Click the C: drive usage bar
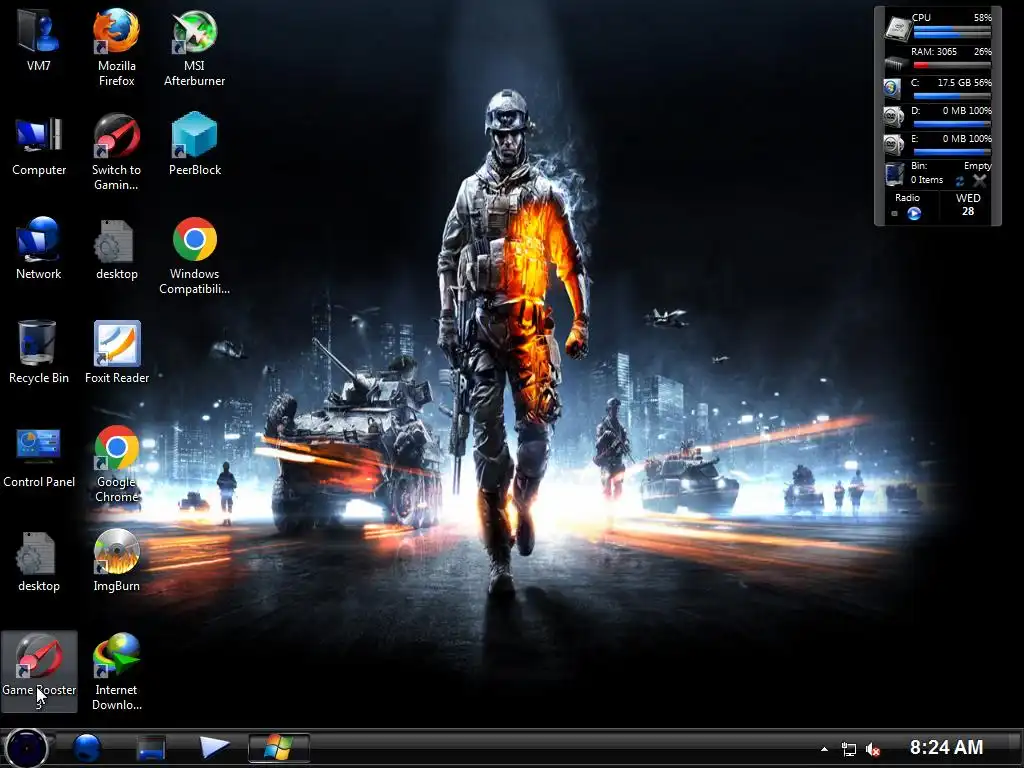 (952, 95)
